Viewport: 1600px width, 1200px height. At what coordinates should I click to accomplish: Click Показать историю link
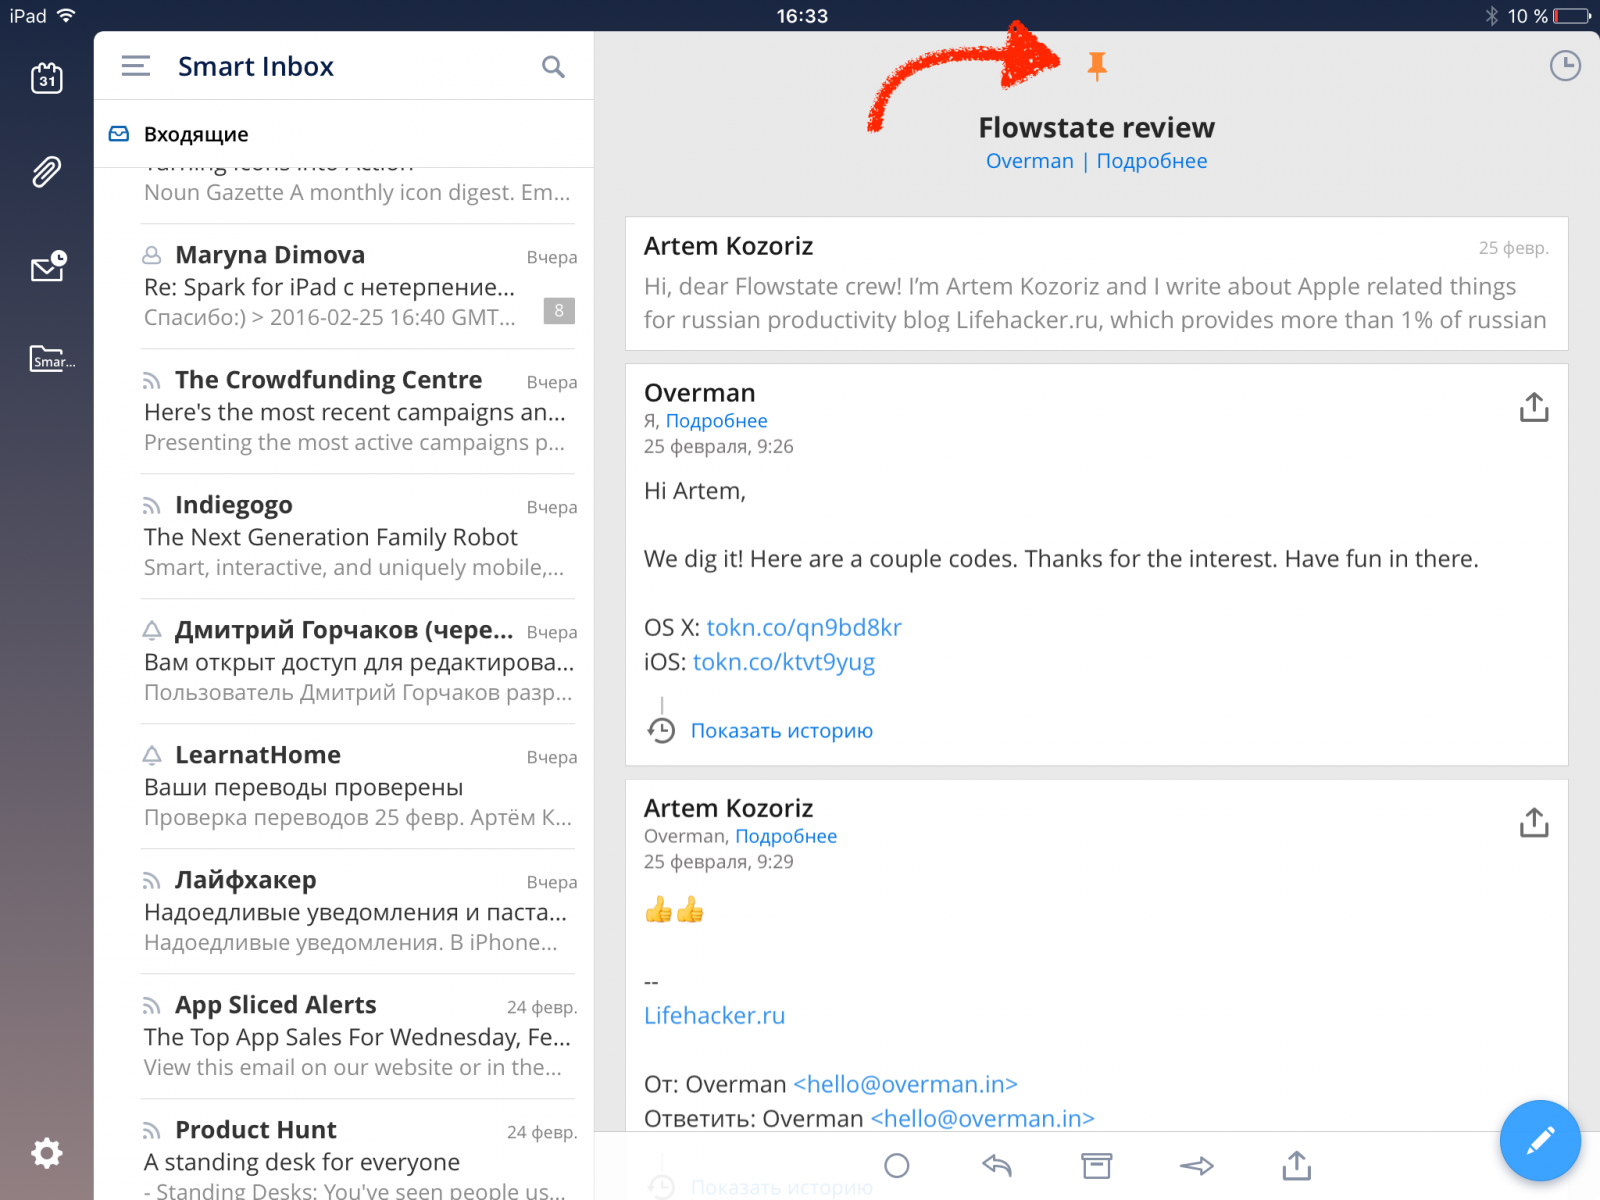pyautogui.click(x=782, y=731)
